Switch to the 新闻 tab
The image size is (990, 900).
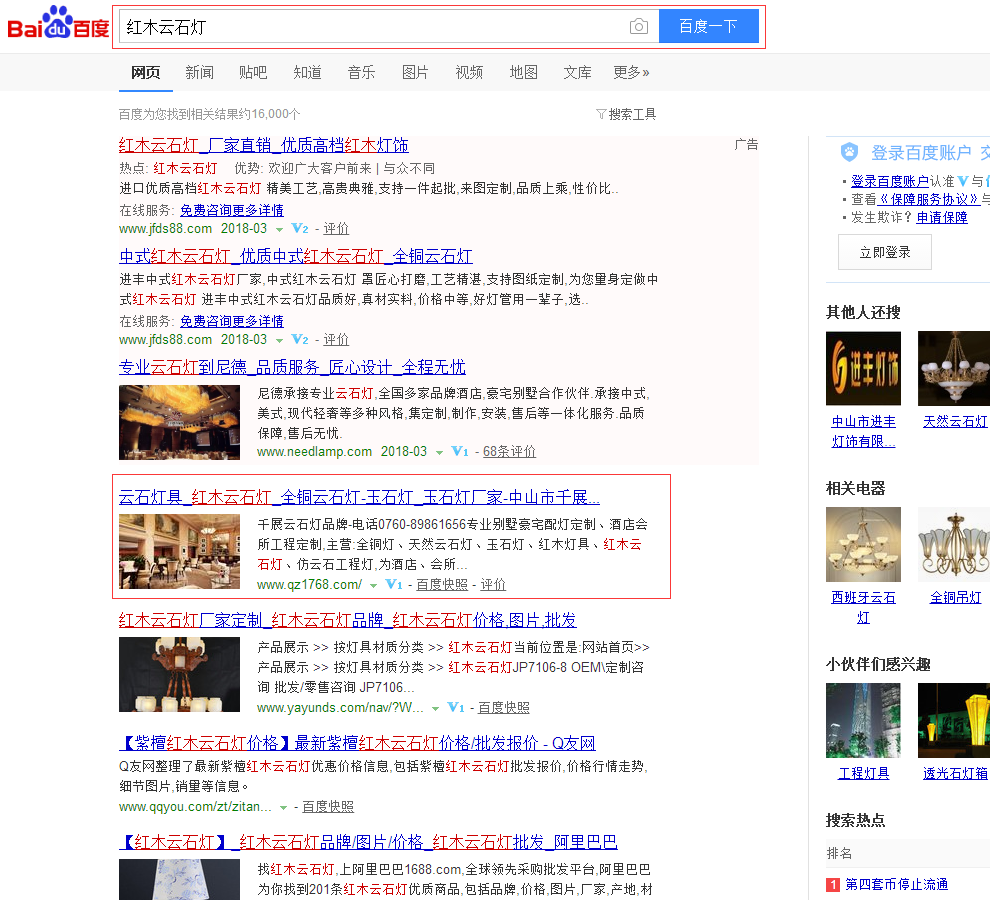pyautogui.click(x=199, y=72)
